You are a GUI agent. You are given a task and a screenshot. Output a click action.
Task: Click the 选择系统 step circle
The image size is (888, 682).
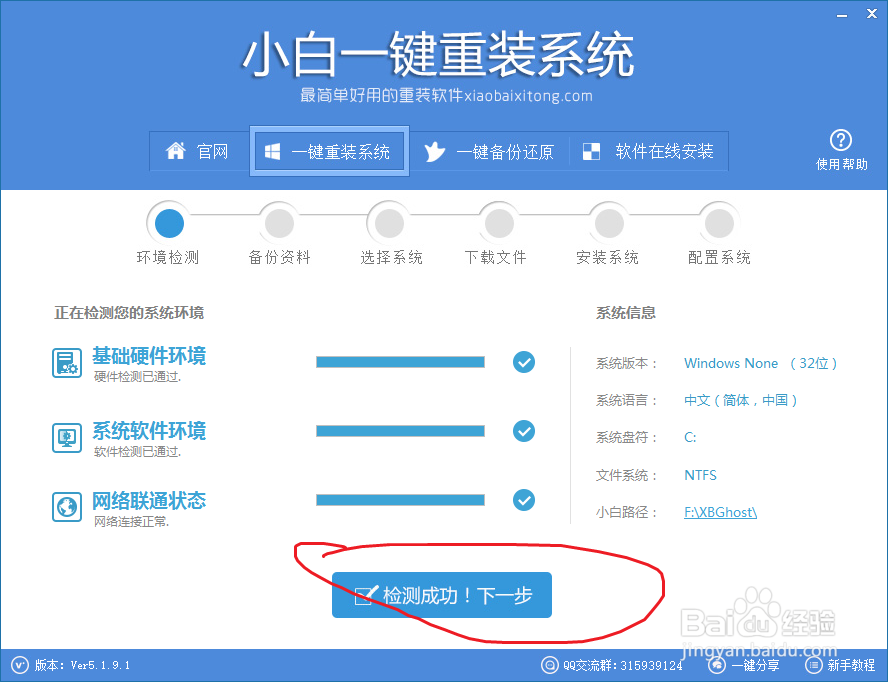[x=389, y=223]
